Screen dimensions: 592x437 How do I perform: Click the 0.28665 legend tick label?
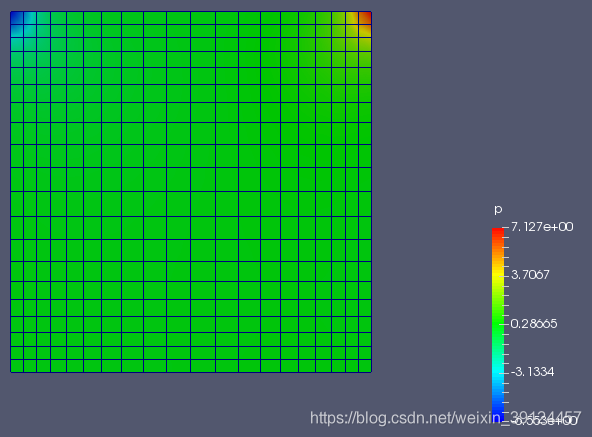(x=533, y=324)
